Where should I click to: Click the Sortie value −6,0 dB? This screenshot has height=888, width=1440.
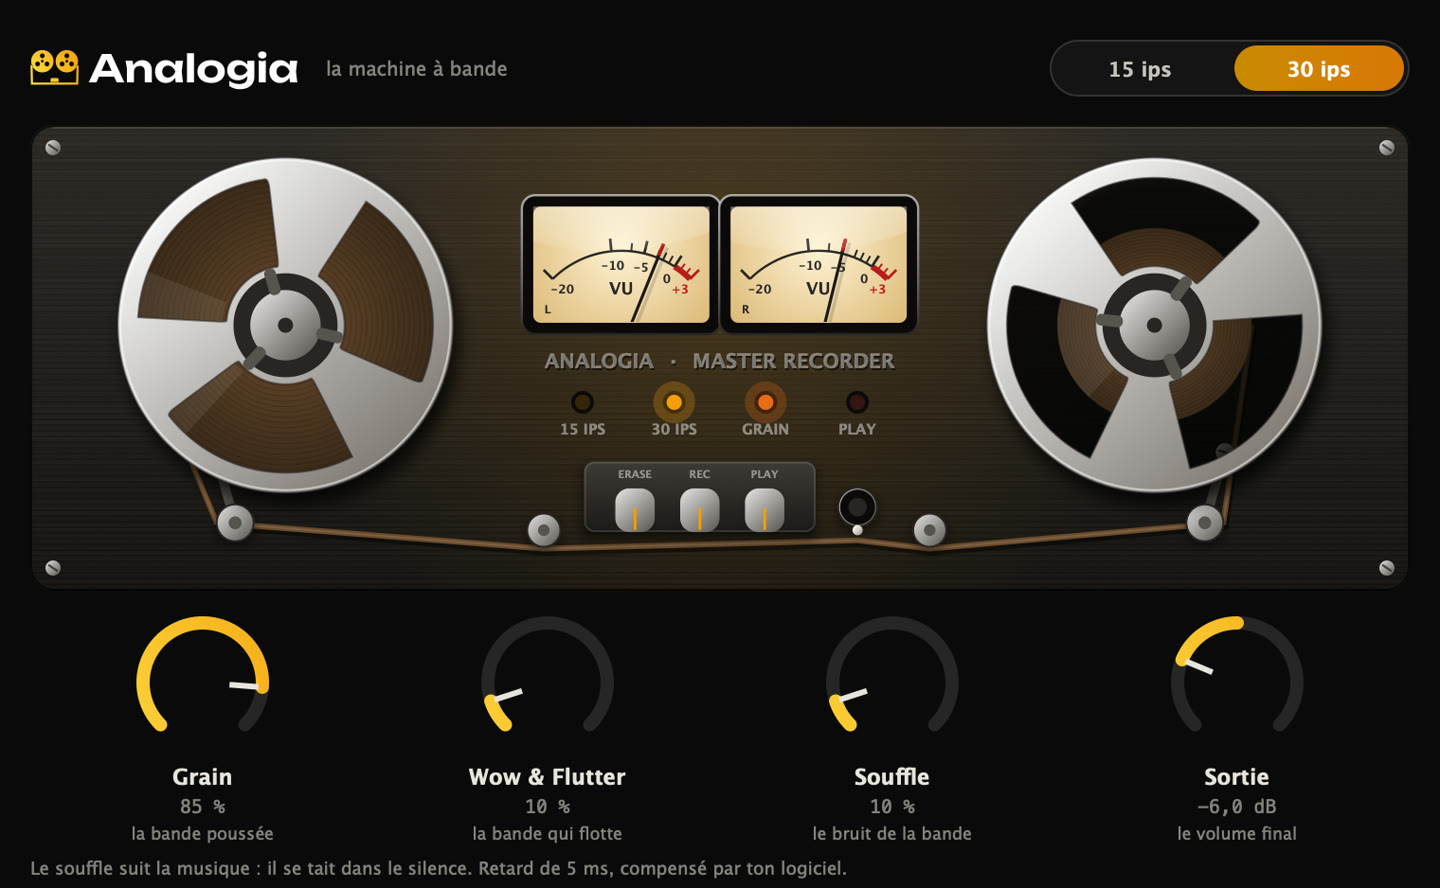pyautogui.click(x=1237, y=806)
